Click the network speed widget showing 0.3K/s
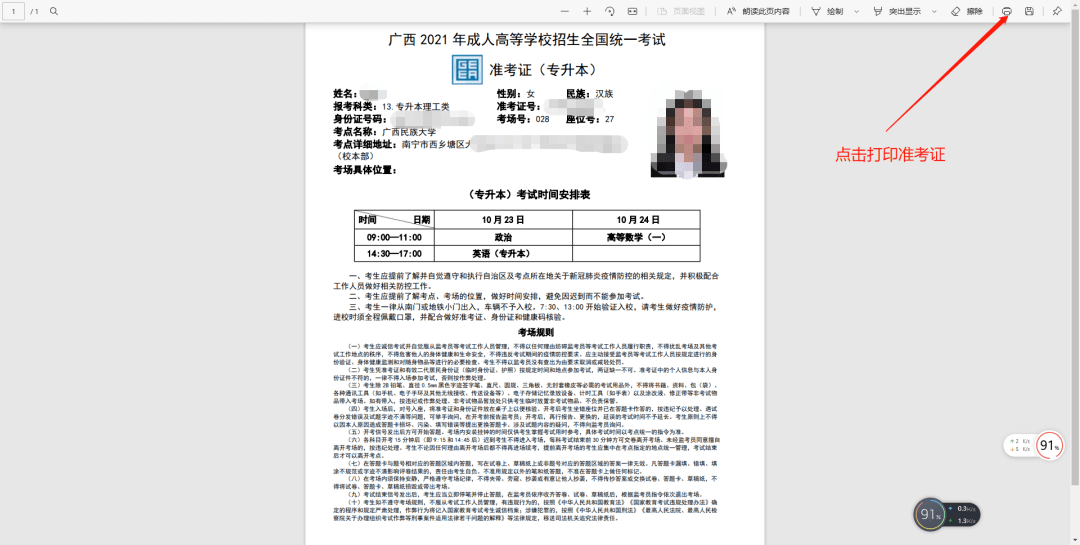Image resolution: width=1080 pixels, height=545 pixels. pos(964,514)
